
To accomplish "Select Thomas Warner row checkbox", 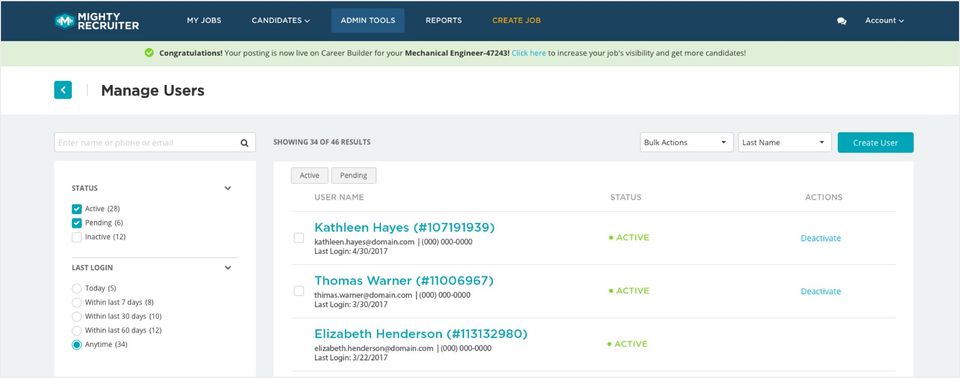I will pos(299,291).
